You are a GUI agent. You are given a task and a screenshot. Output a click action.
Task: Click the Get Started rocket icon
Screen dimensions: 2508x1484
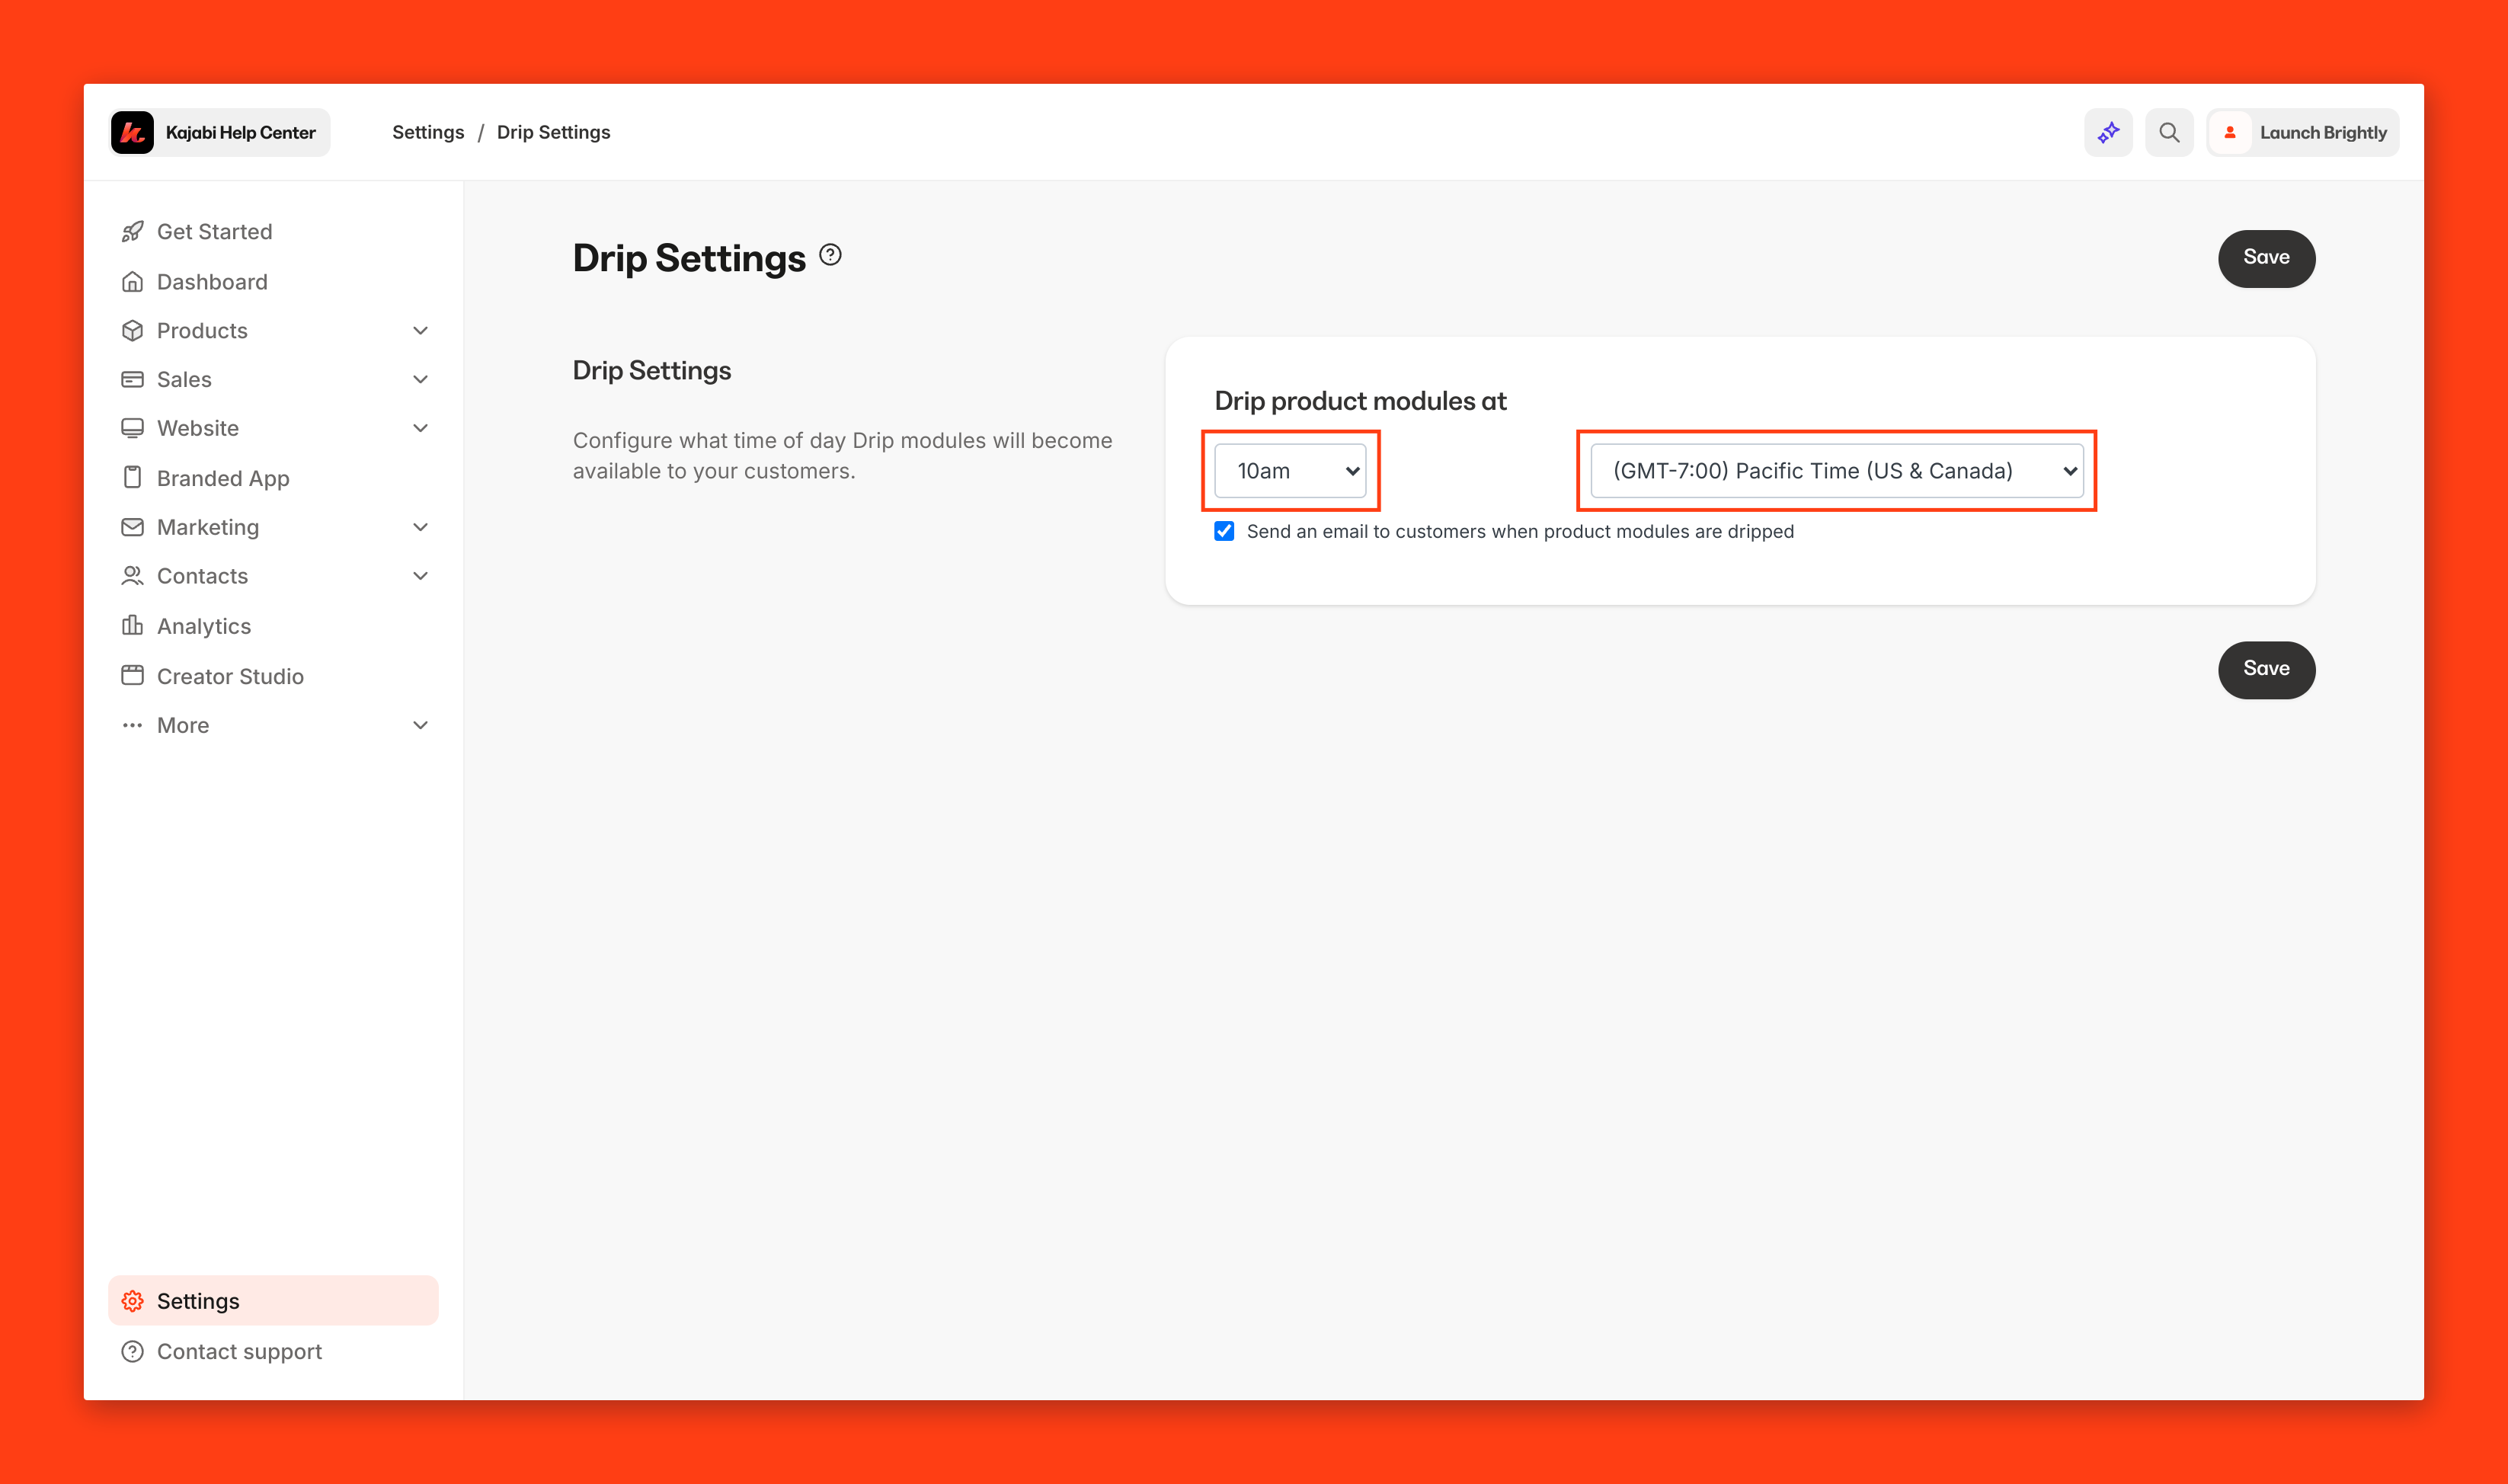(132, 232)
